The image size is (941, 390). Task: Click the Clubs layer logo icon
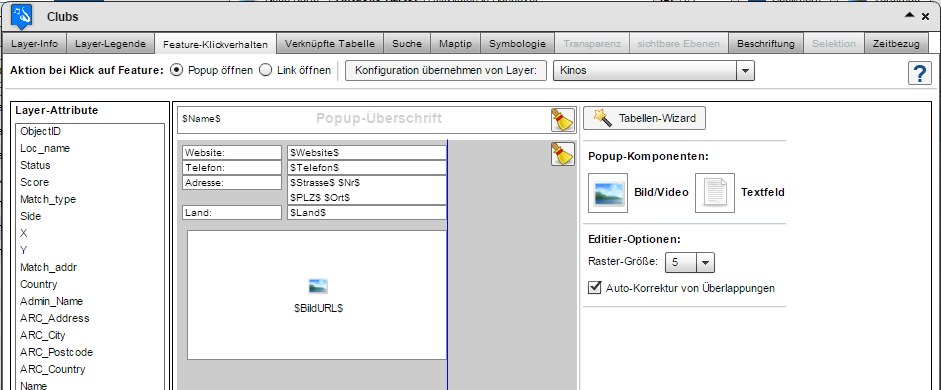point(22,16)
